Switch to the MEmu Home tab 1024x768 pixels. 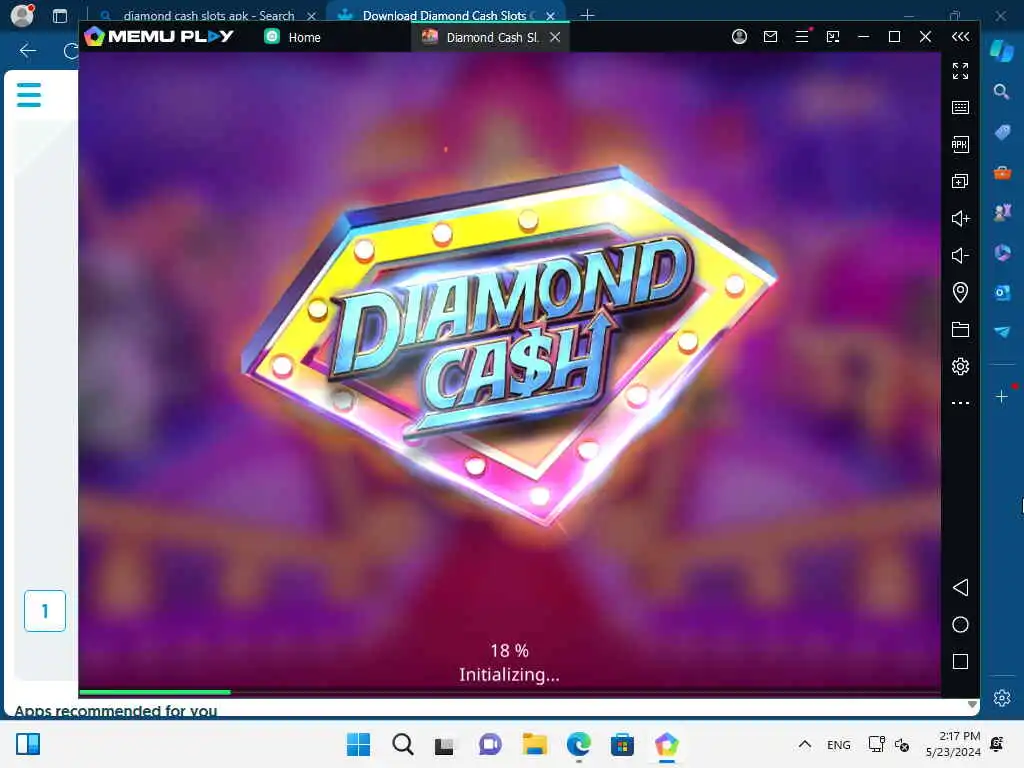click(293, 37)
